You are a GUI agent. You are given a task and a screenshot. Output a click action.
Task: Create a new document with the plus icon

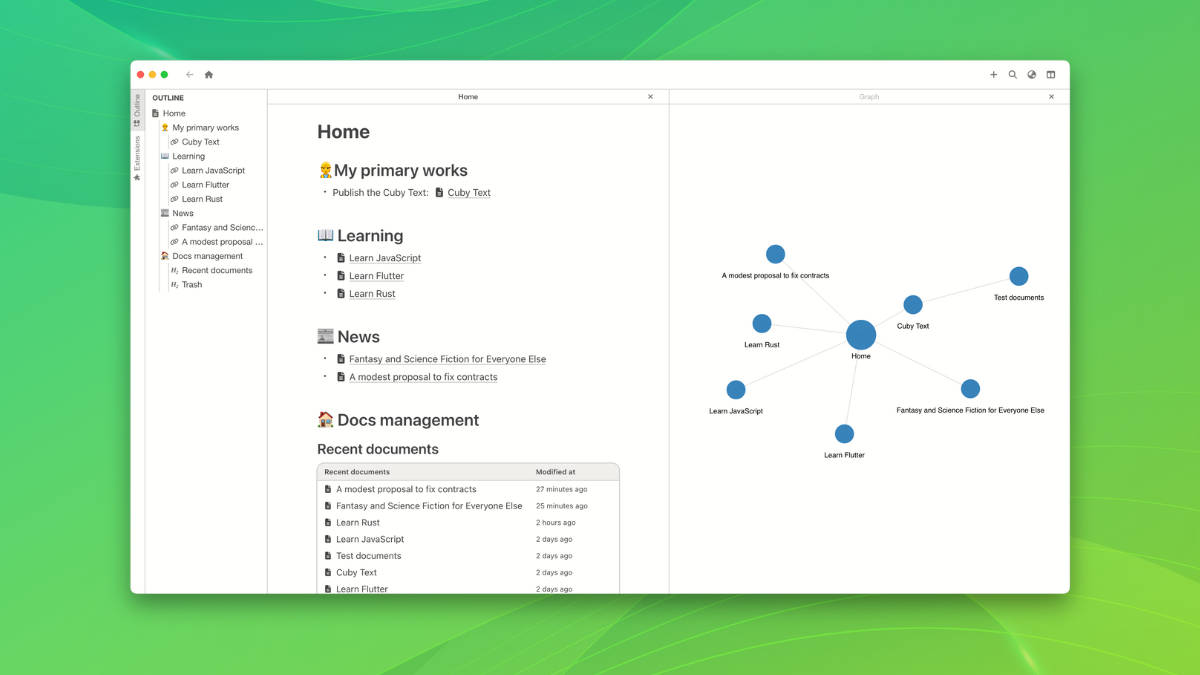993,74
